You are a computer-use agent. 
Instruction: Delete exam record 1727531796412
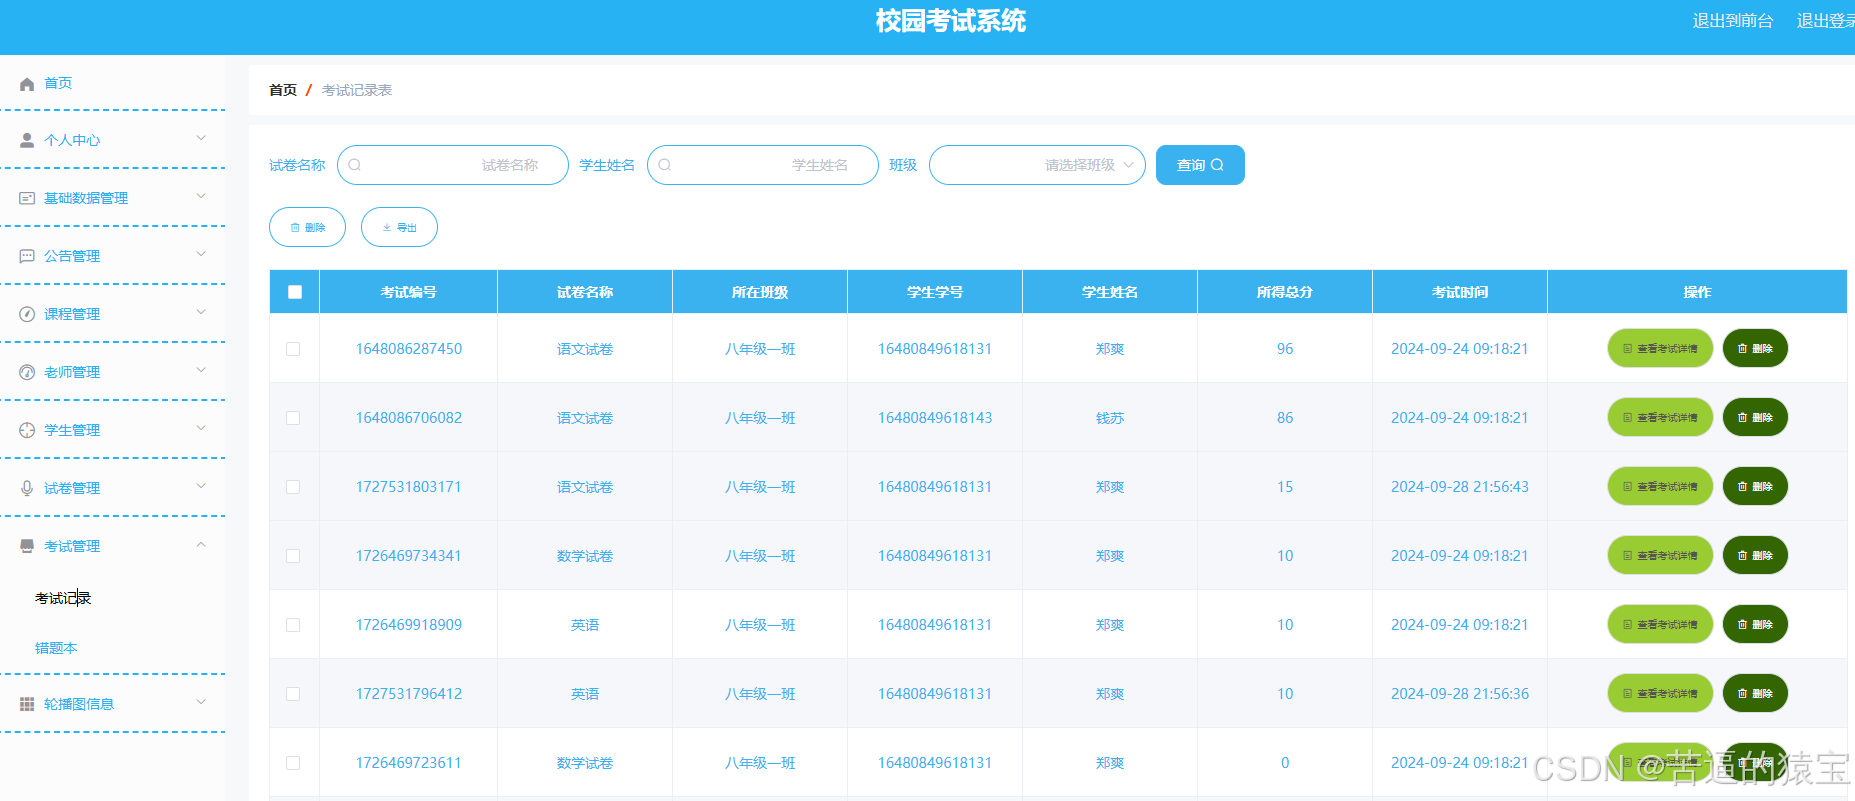(x=1755, y=693)
